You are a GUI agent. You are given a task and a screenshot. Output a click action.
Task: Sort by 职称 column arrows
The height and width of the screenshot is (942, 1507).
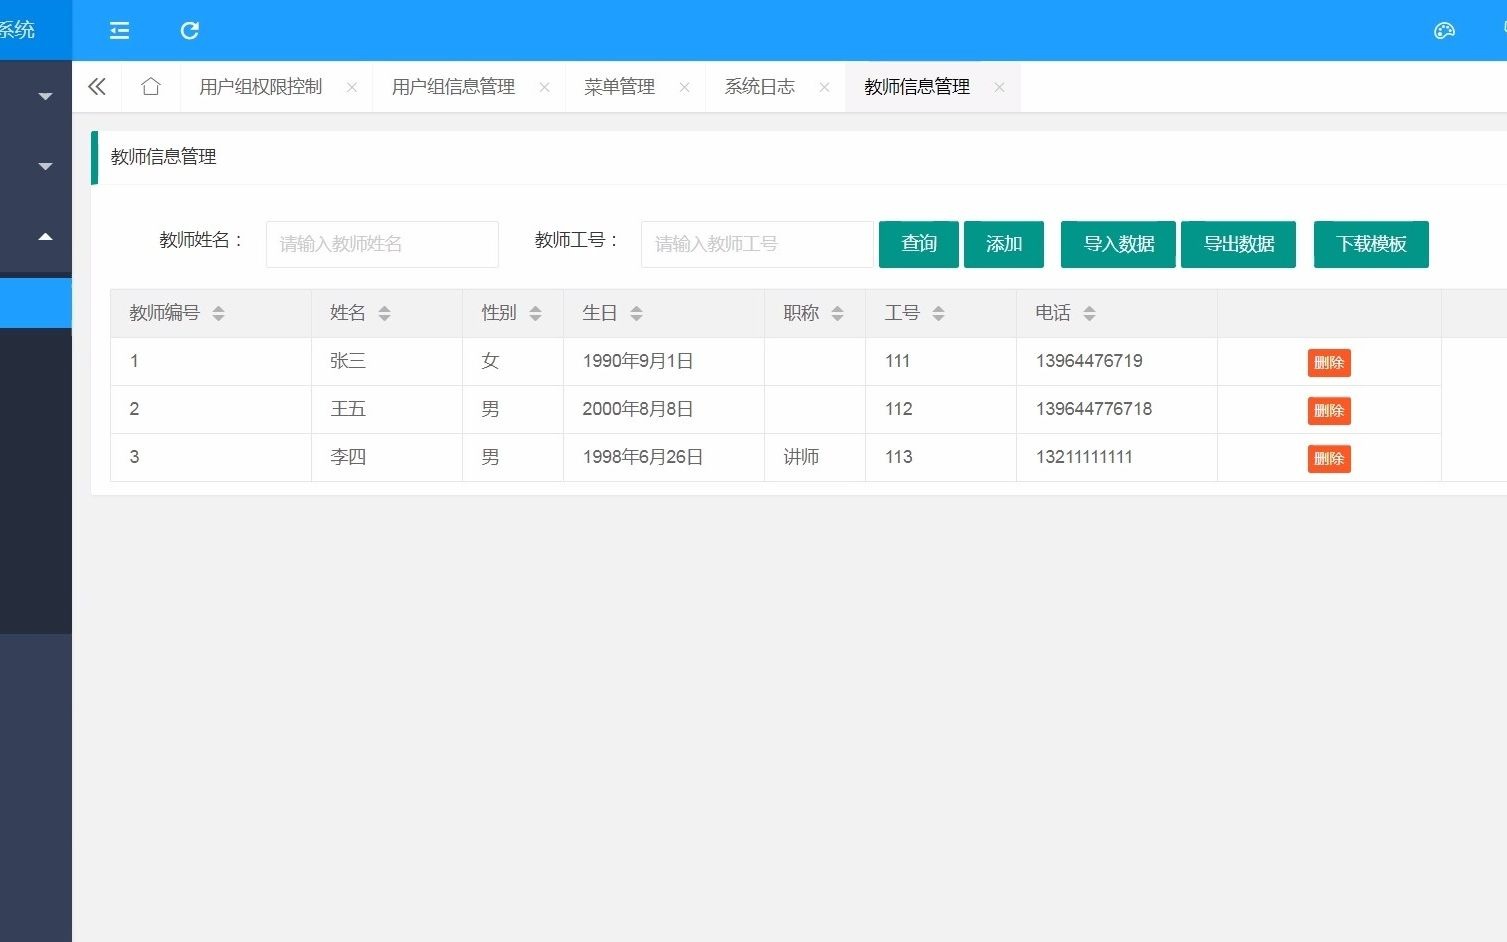point(837,314)
